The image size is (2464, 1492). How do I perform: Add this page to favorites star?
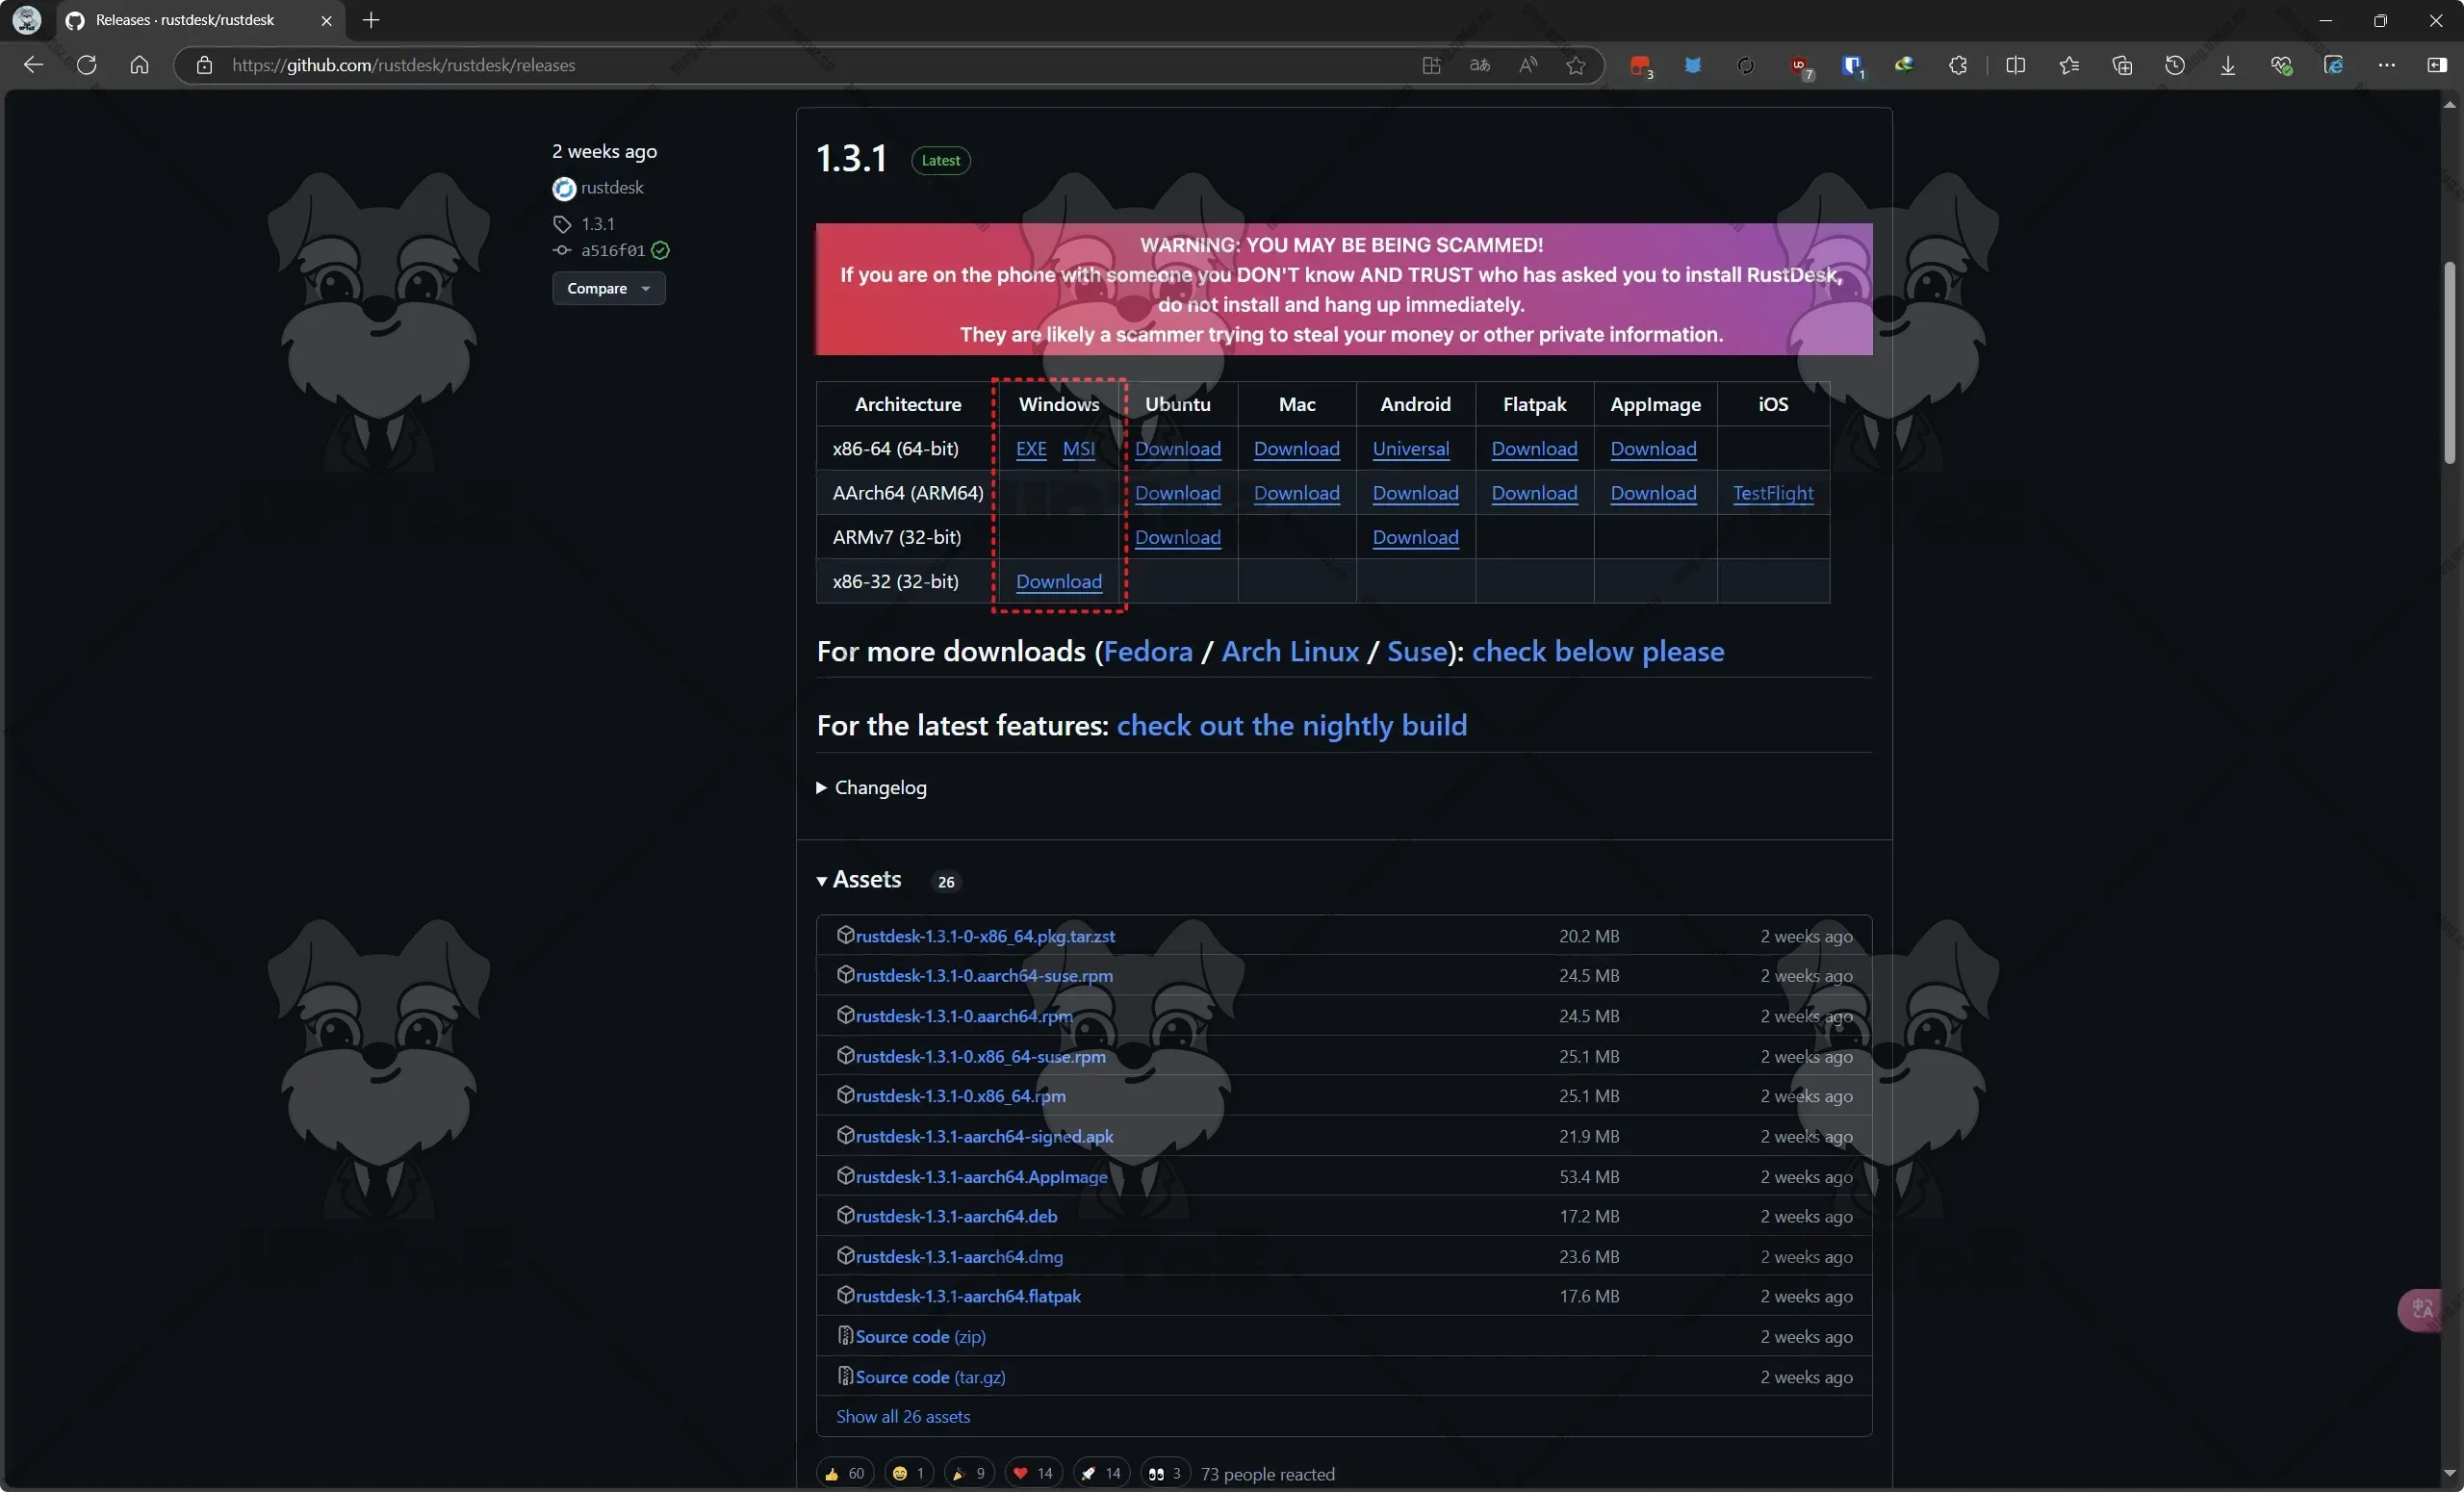[1576, 65]
